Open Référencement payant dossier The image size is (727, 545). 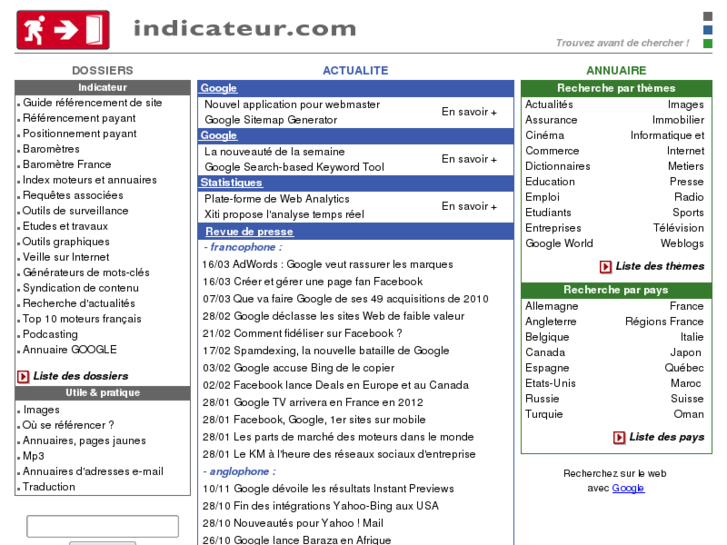click(x=79, y=118)
